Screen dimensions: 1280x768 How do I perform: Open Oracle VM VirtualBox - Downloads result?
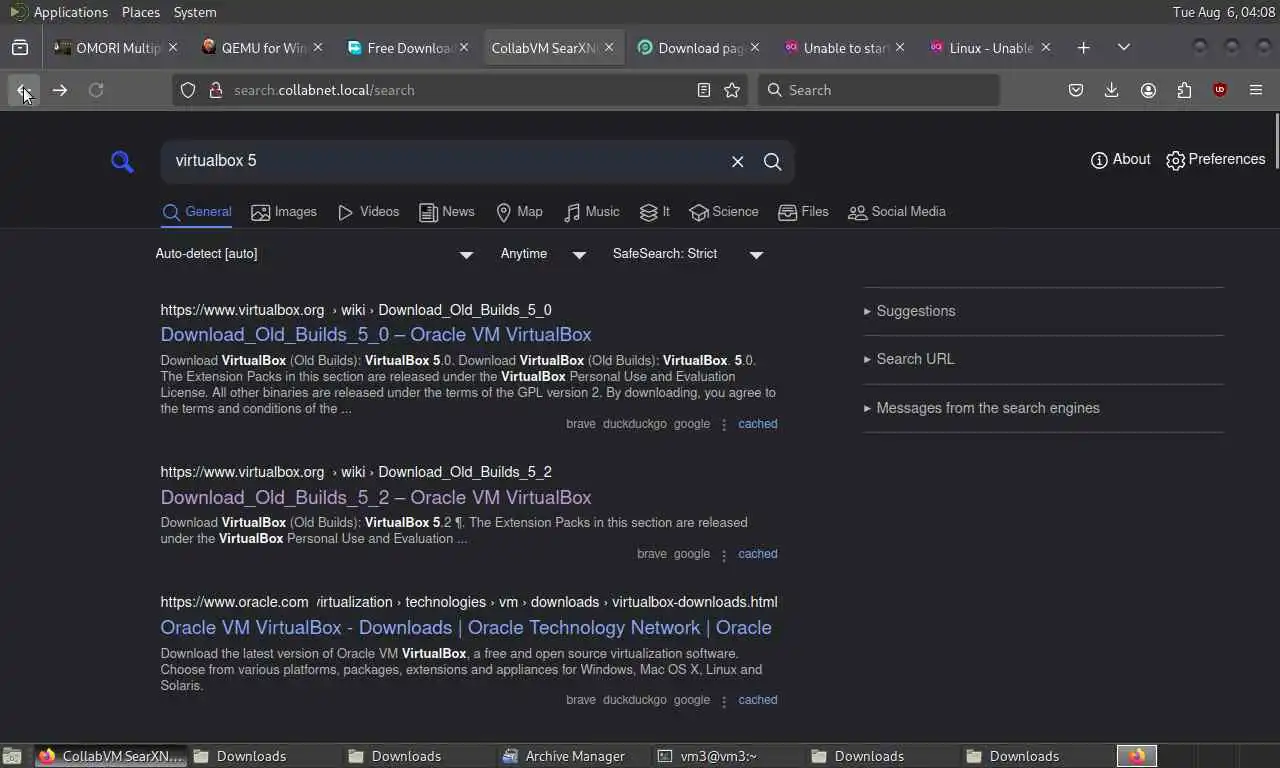coord(466,628)
